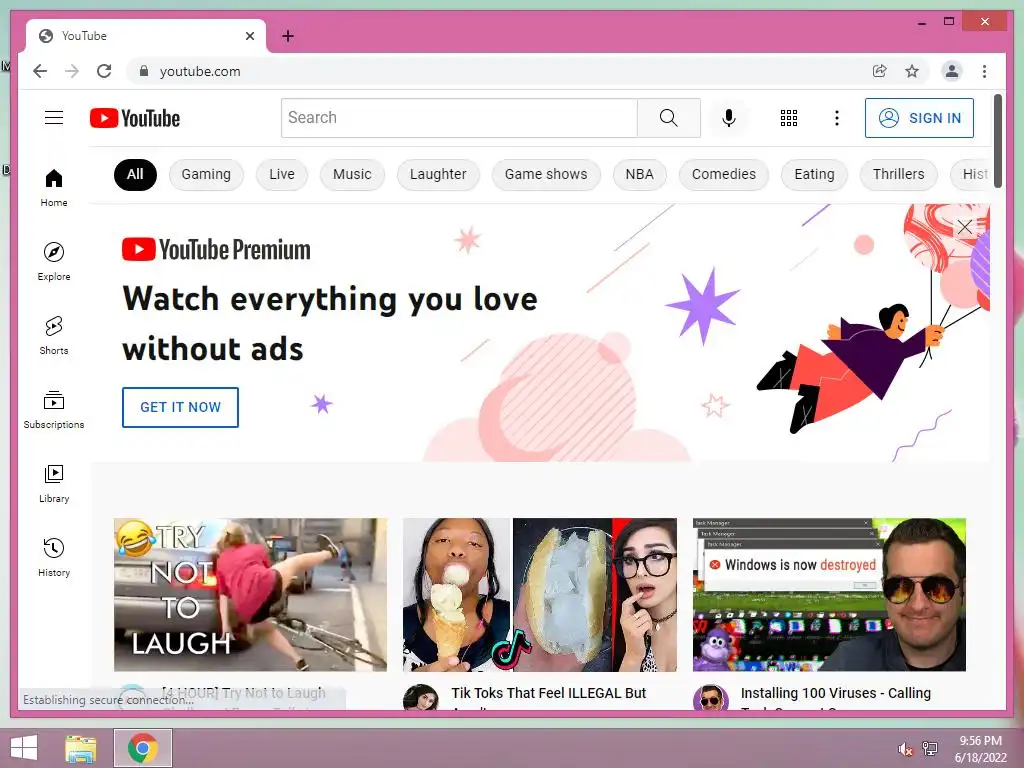The height and width of the screenshot is (768, 1024).
Task: Open Windows is now destroyed thumbnail
Action: pos(829,594)
